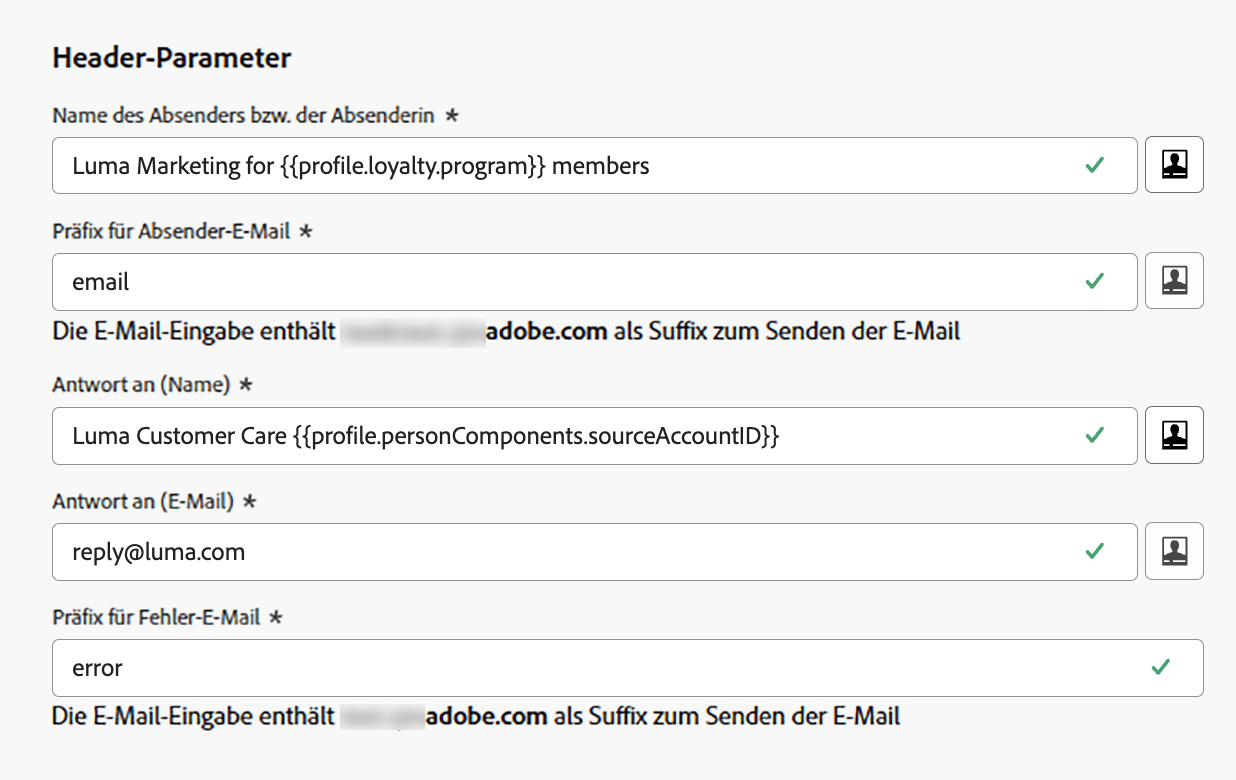Click the Header-Parameter section heading
The width and height of the screenshot is (1236, 780).
point(171,58)
